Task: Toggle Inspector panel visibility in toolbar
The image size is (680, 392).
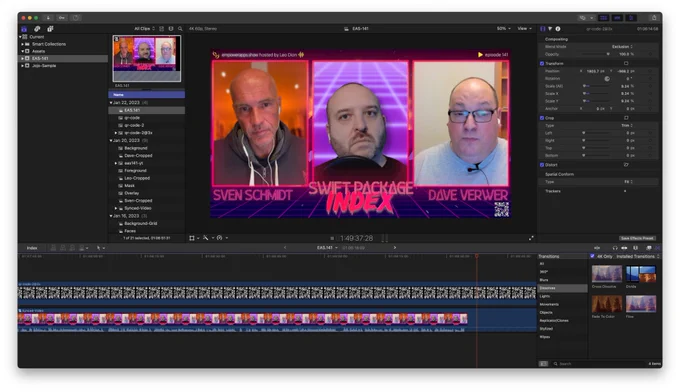Action: pyautogui.click(x=631, y=18)
